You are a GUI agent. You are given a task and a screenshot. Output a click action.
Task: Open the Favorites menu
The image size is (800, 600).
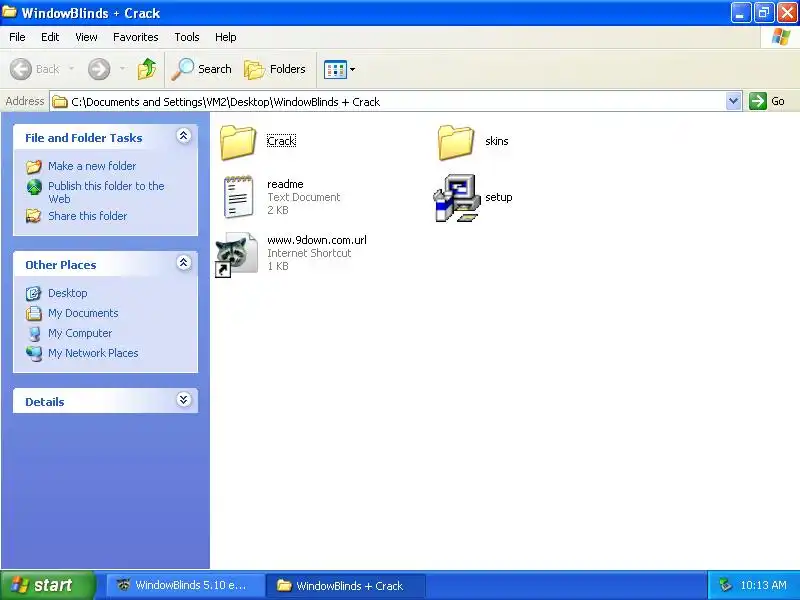coord(136,37)
